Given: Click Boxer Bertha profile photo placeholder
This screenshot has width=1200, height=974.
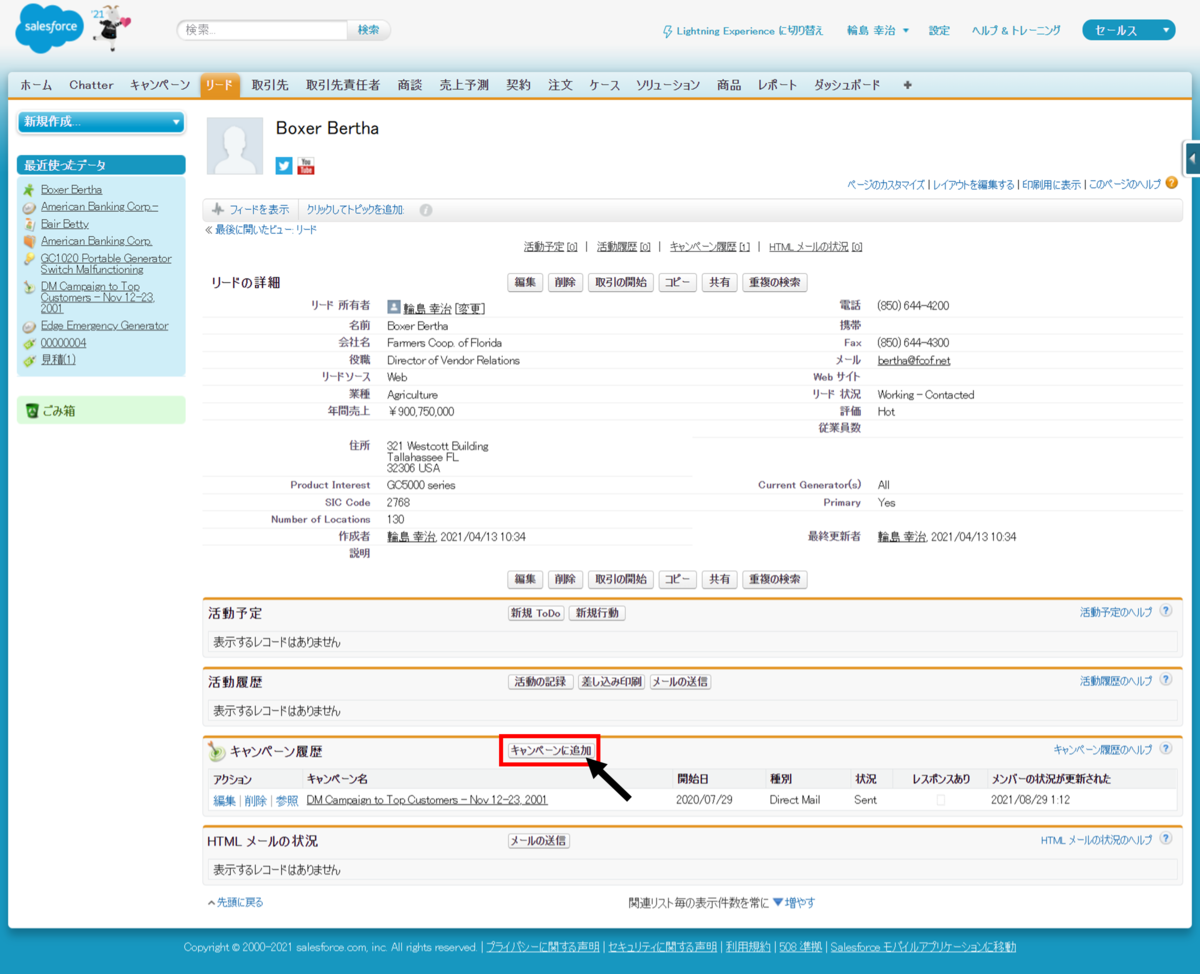Looking at the screenshot, I should [235, 146].
